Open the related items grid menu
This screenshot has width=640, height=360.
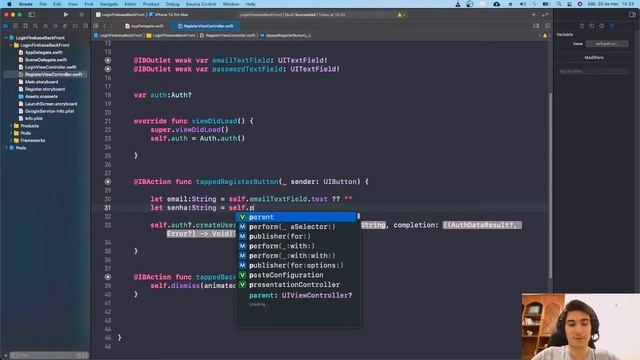(96, 26)
